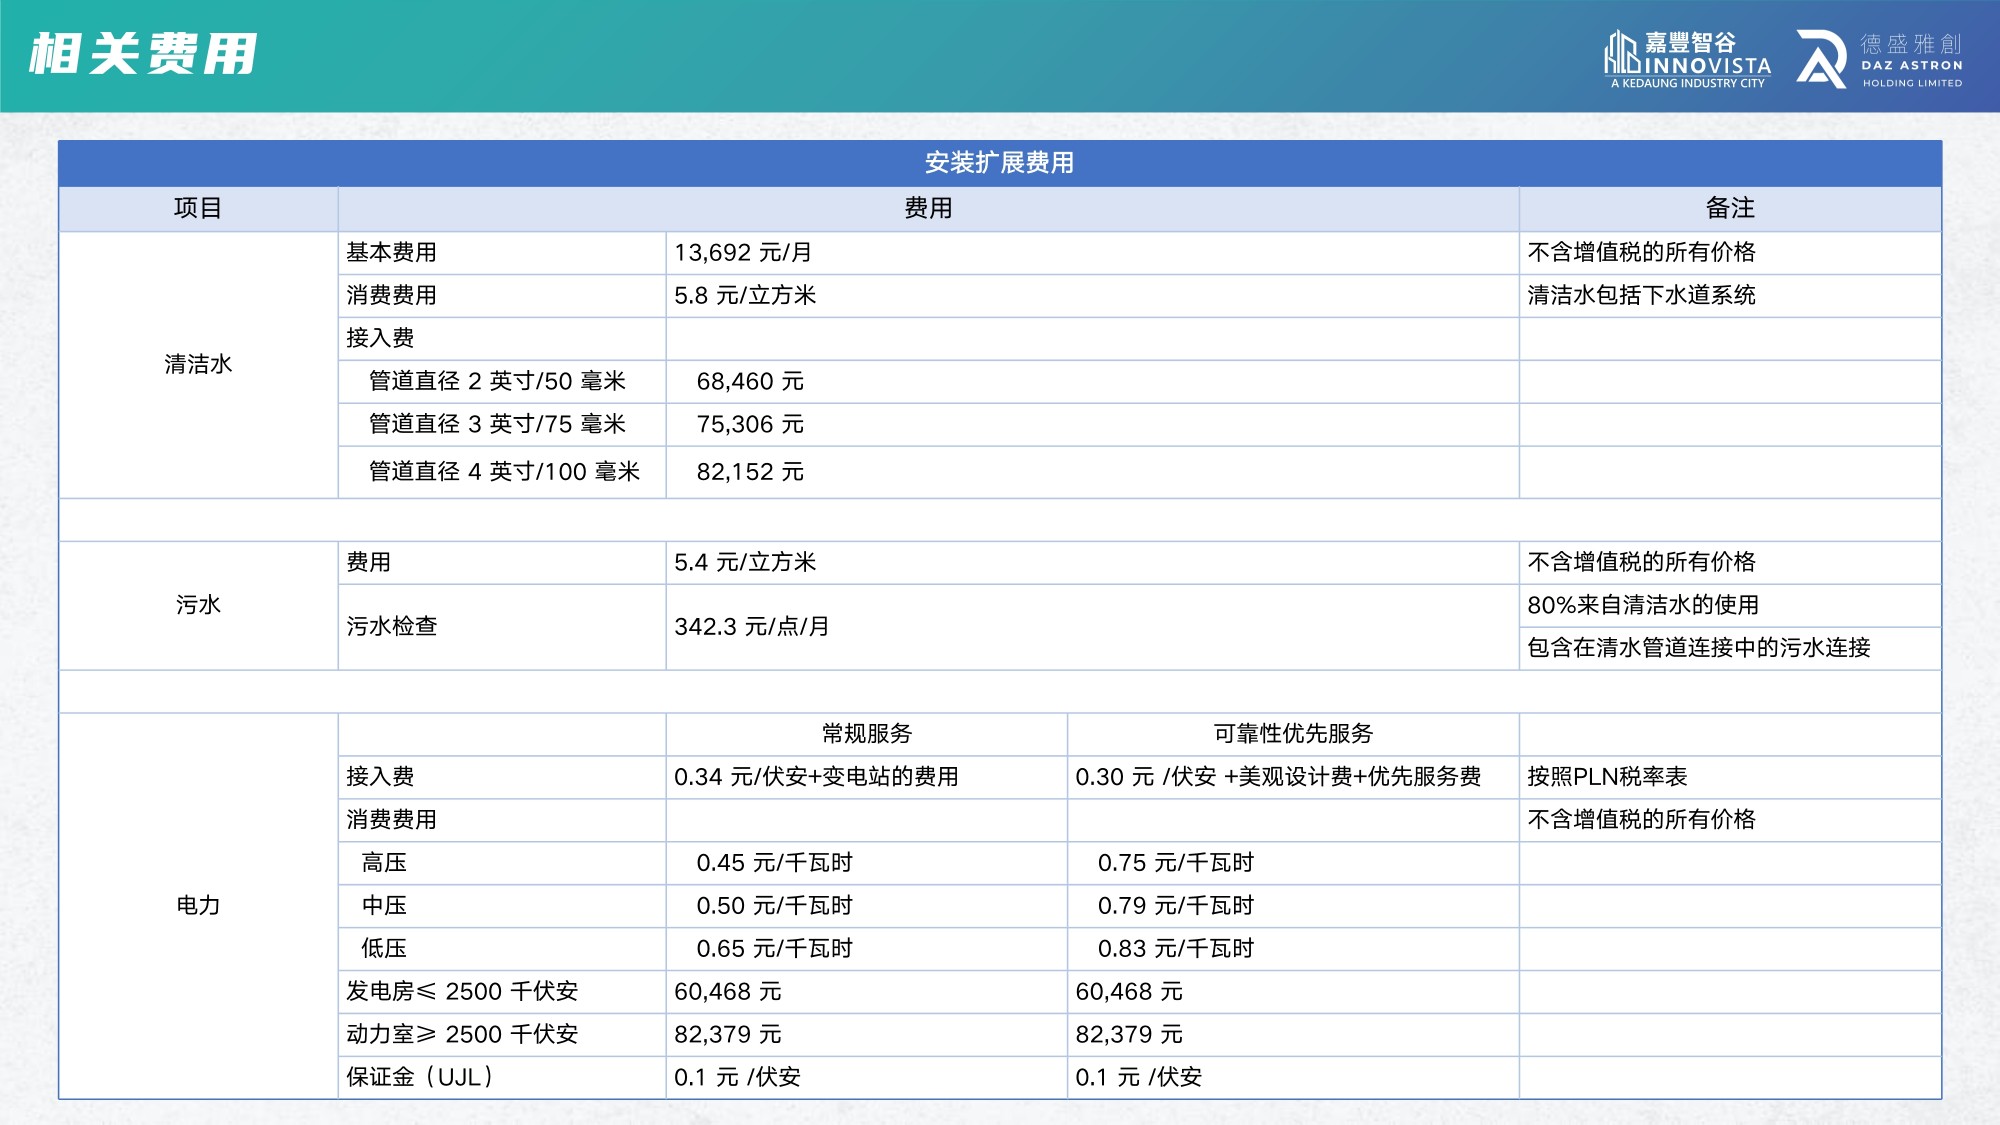Click the 备注 column header
2000x1125 pixels.
click(x=1730, y=208)
